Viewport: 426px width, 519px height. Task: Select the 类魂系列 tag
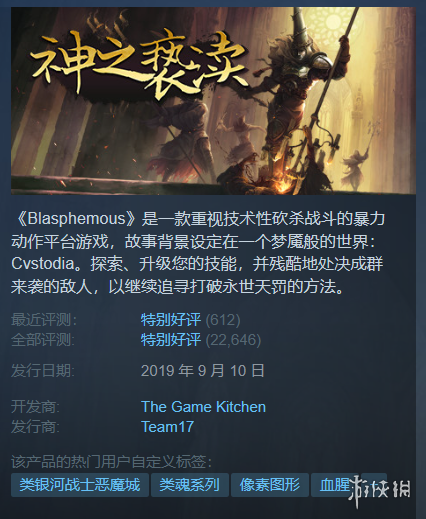(190, 485)
